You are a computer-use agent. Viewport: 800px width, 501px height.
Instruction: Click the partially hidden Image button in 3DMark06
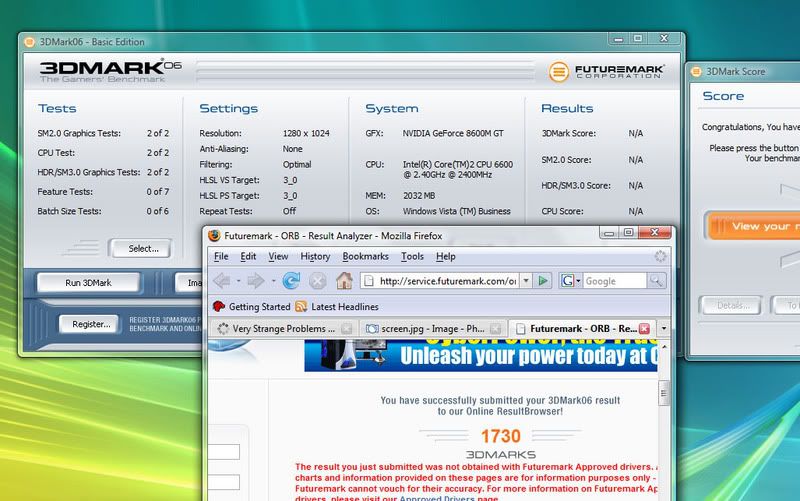[189, 283]
